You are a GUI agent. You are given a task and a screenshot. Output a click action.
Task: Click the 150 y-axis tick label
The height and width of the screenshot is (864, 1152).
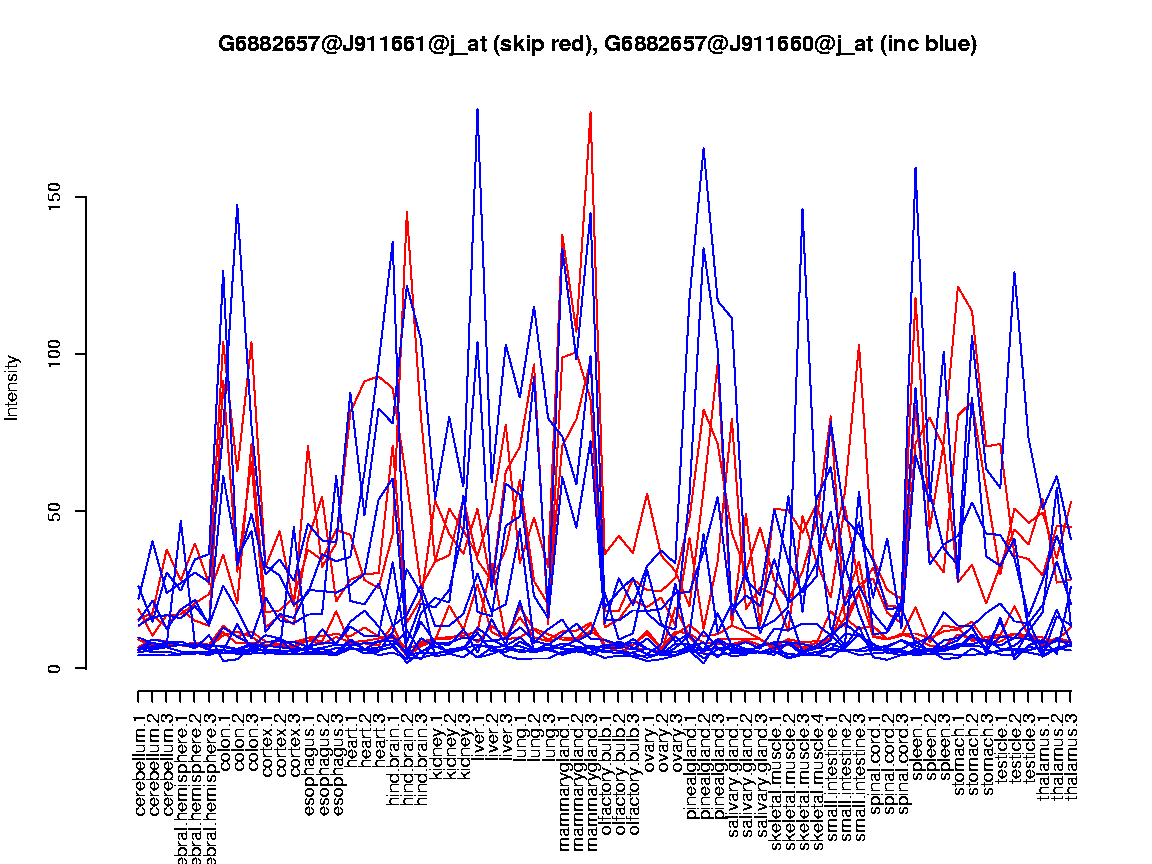tap(56, 197)
